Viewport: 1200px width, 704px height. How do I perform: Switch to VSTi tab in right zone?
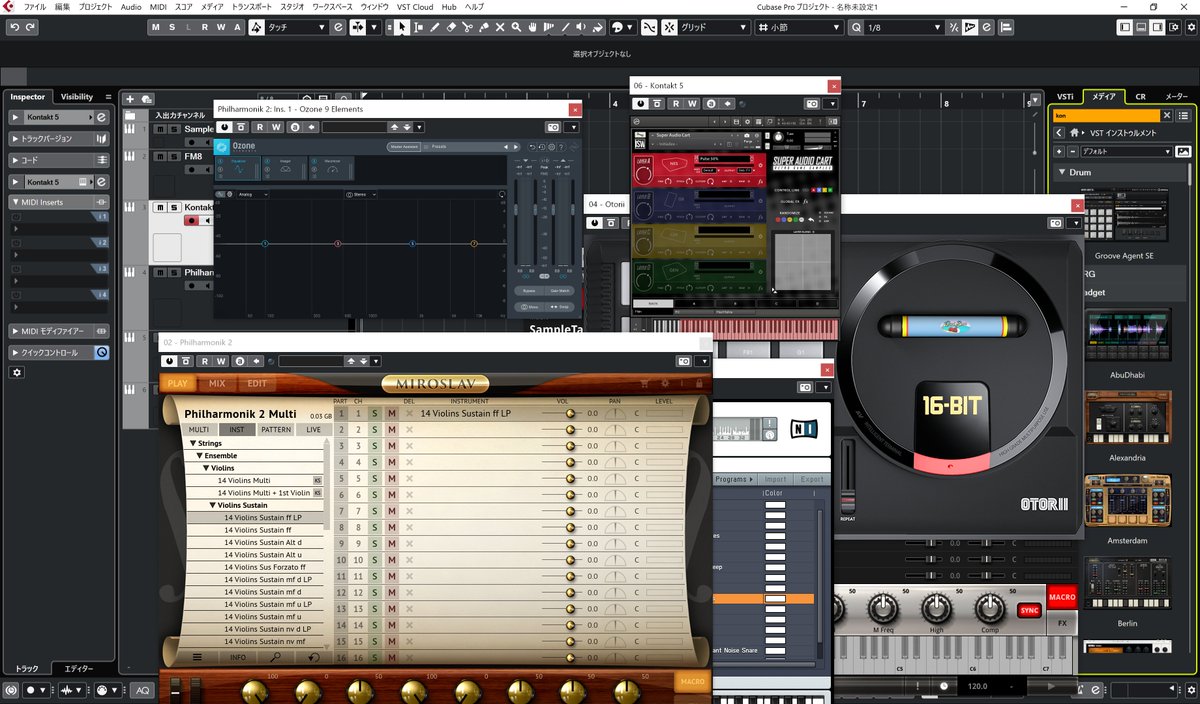tap(1065, 97)
